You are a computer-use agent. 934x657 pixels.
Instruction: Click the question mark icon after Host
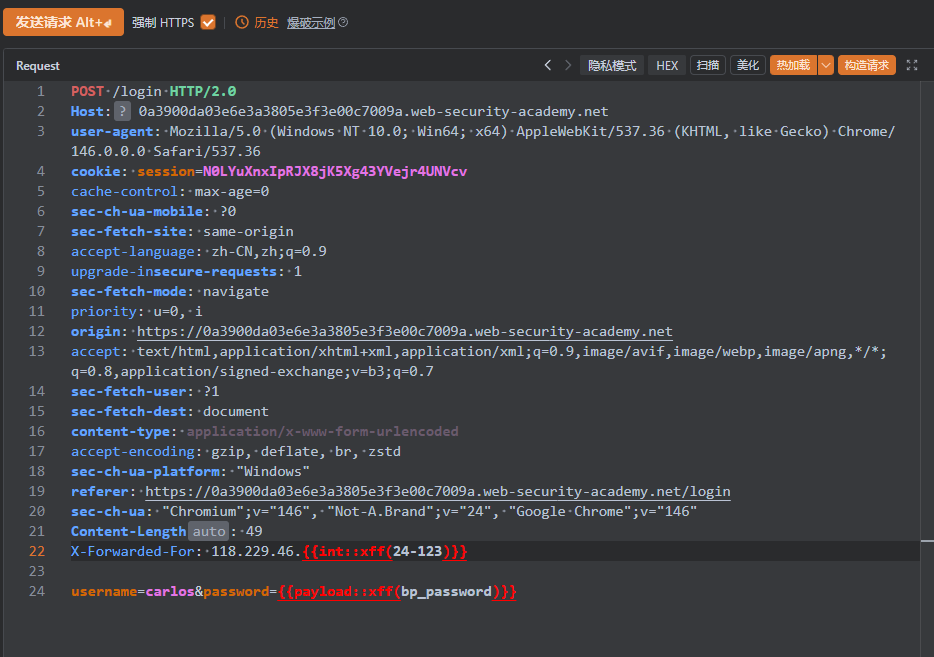122,111
